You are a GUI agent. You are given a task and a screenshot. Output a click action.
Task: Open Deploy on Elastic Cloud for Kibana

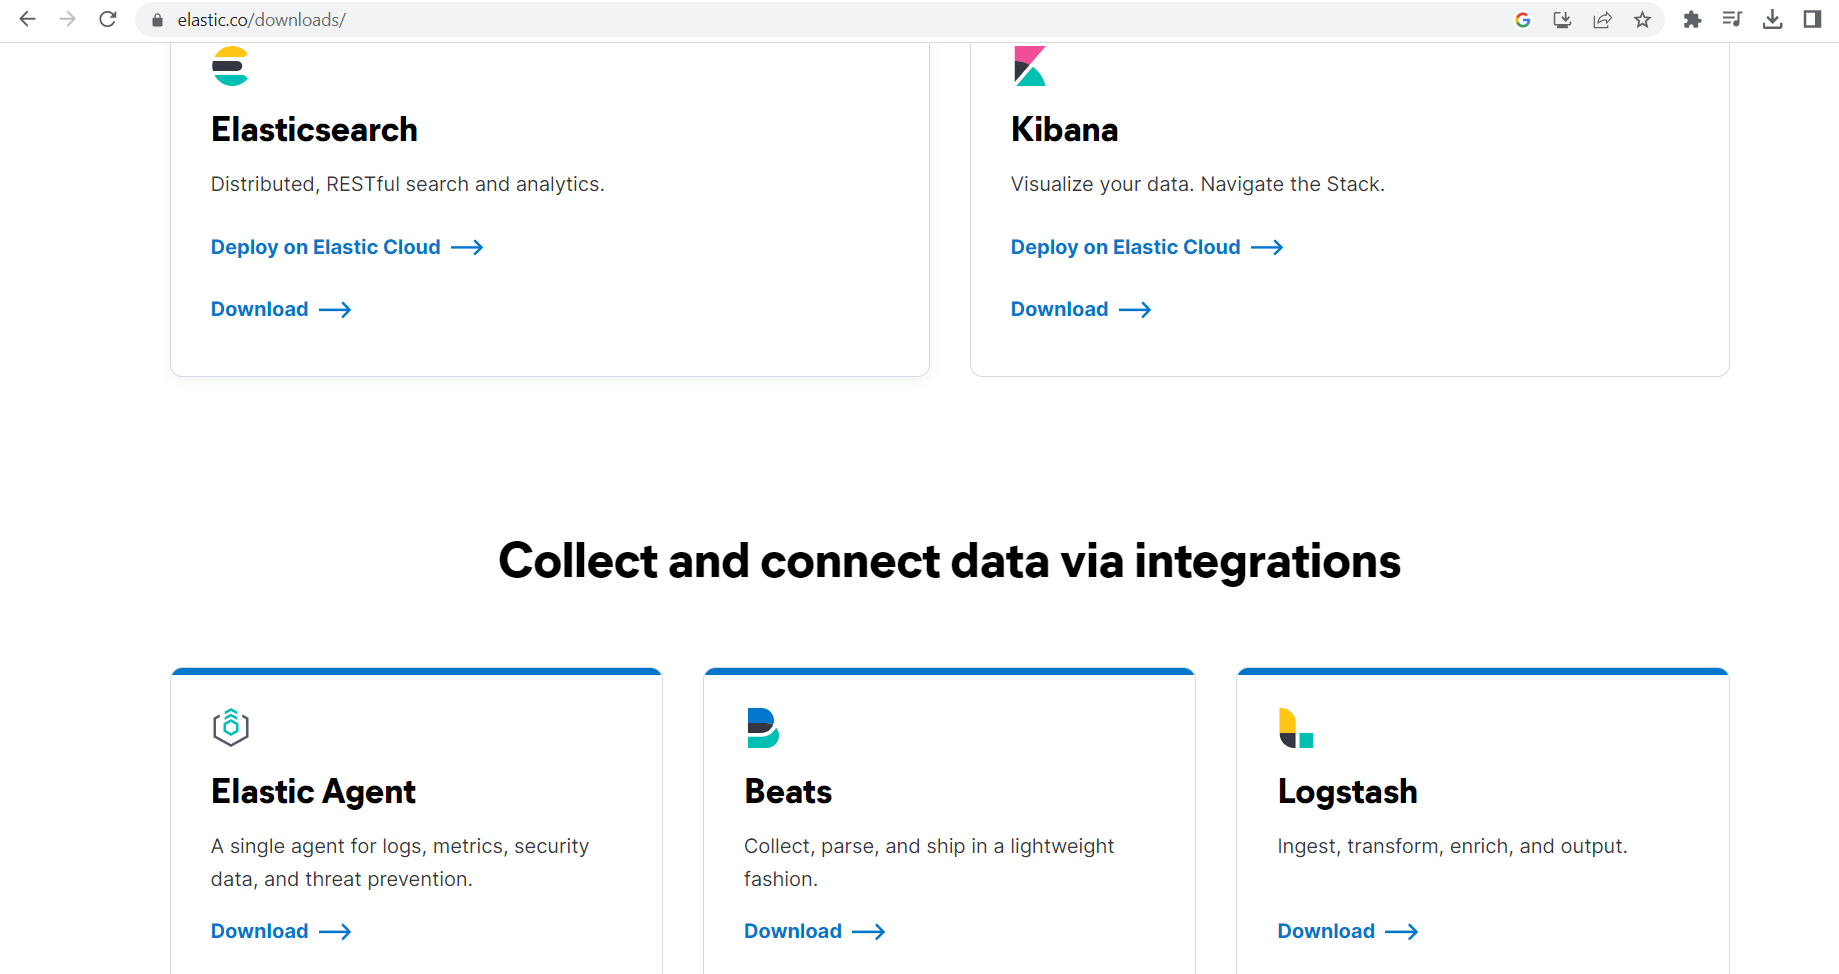[x=1125, y=247]
